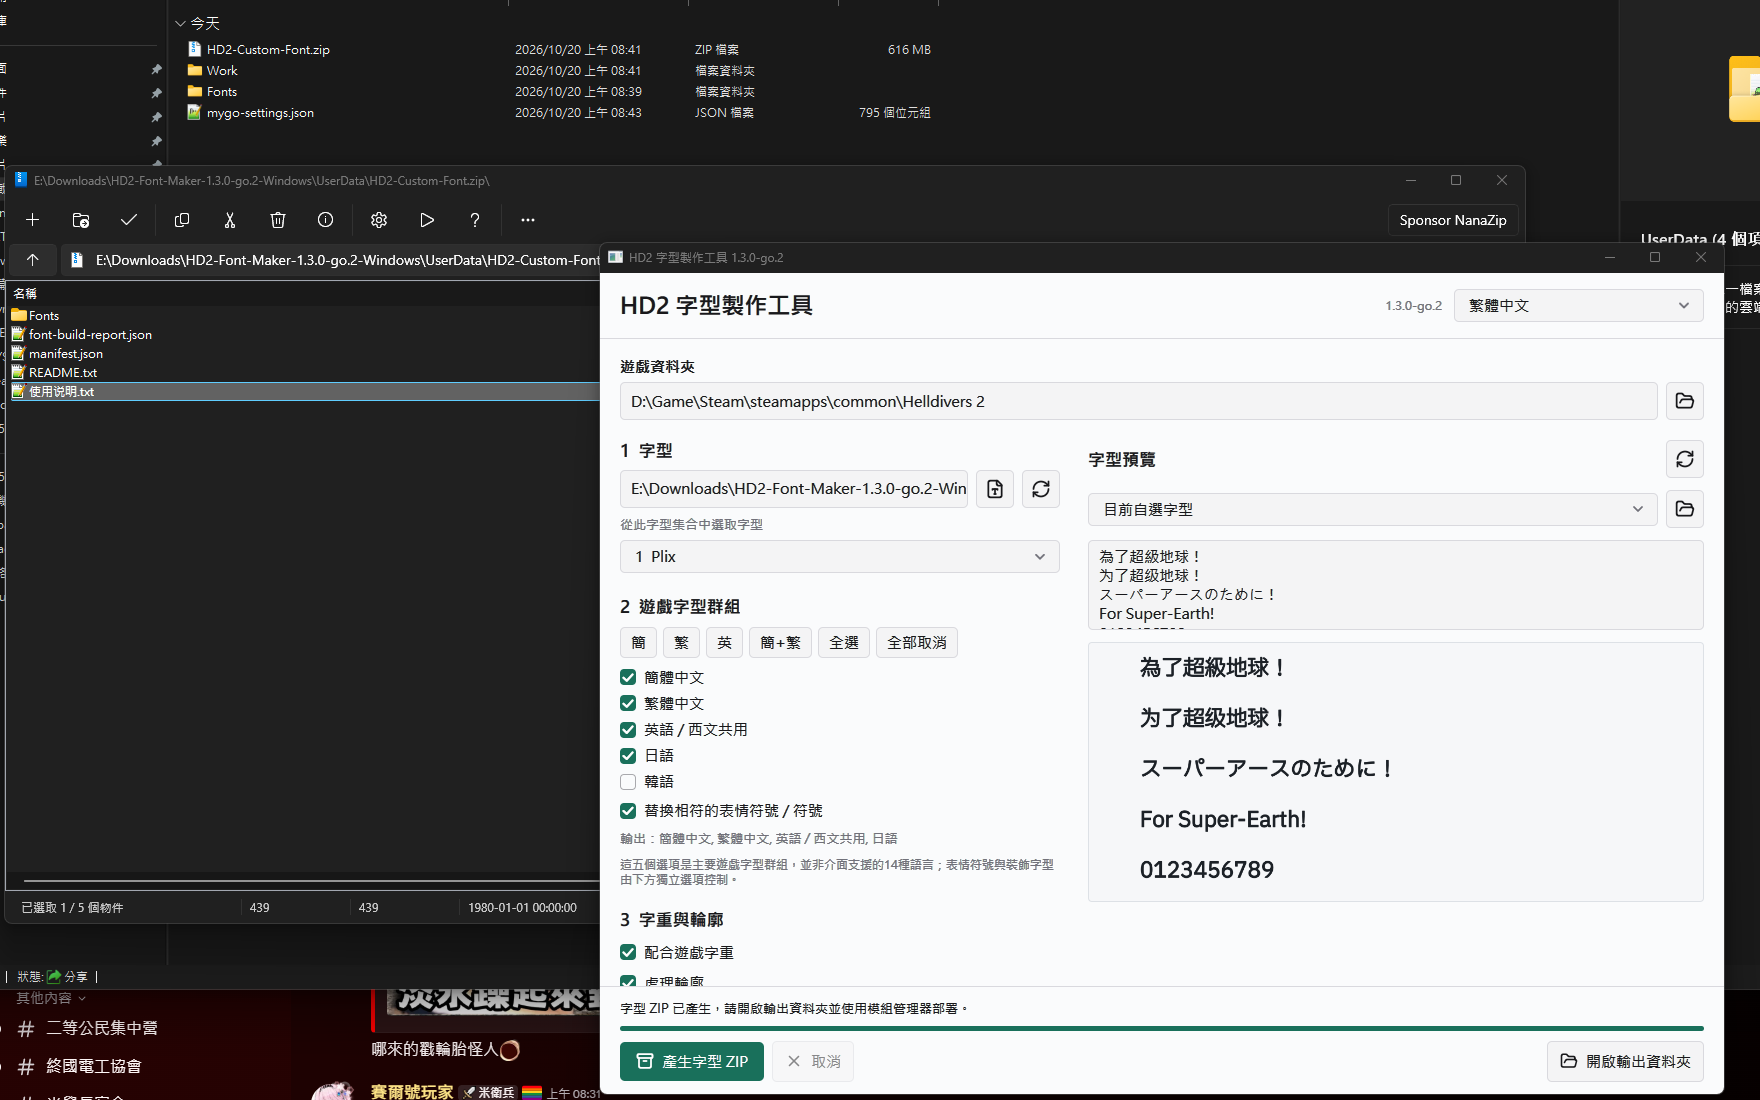Click Sponsor NanaZip button
The height and width of the screenshot is (1100, 1760).
tap(1453, 220)
